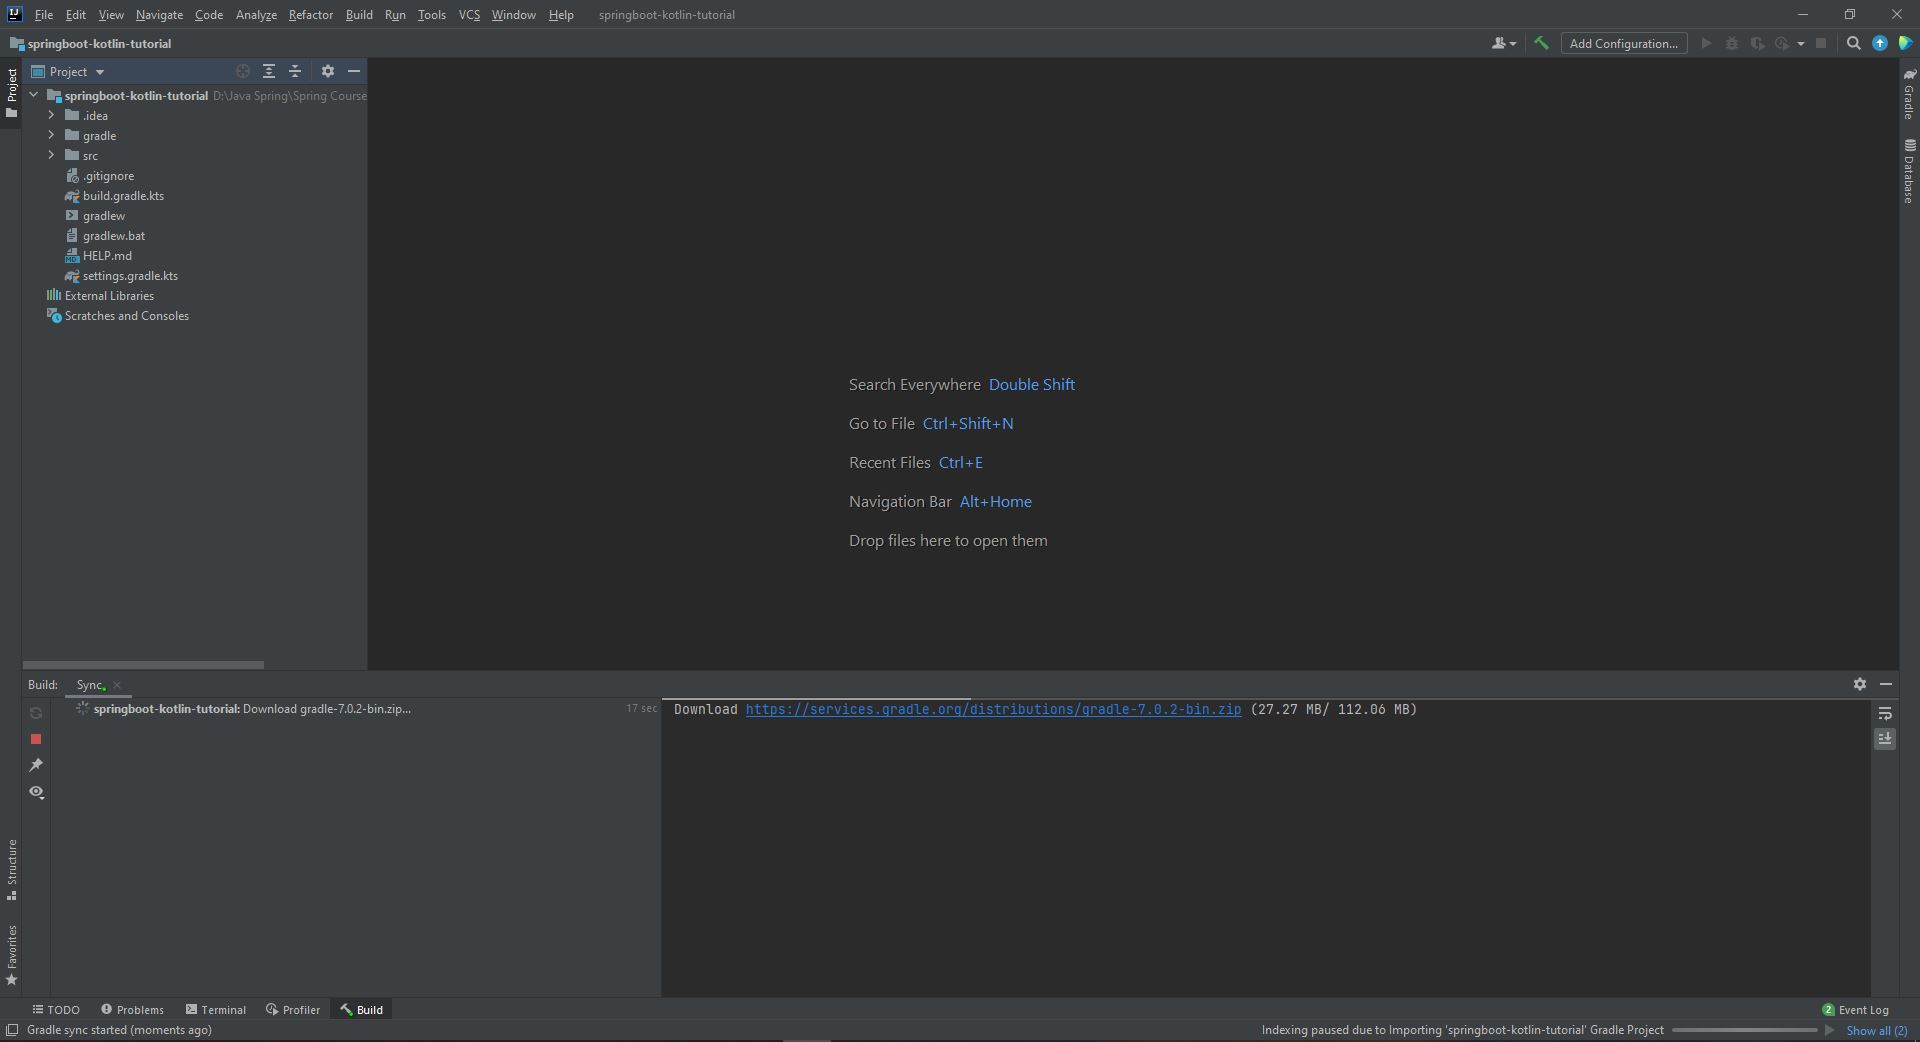Stop the Gradle sync with red square
This screenshot has width=1920, height=1042.
pyautogui.click(x=36, y=738)
